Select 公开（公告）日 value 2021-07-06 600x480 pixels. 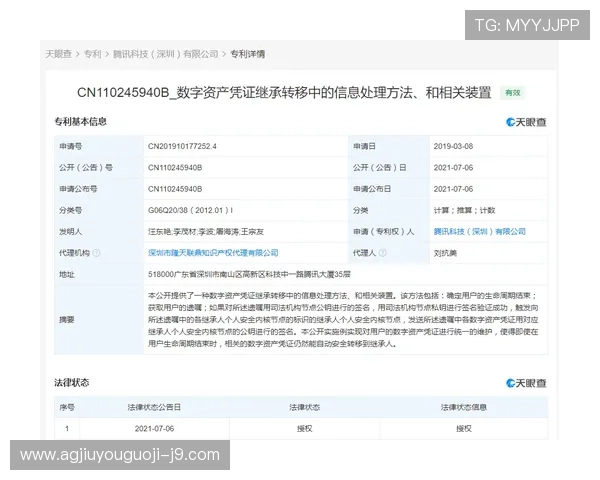click(453, 168)
